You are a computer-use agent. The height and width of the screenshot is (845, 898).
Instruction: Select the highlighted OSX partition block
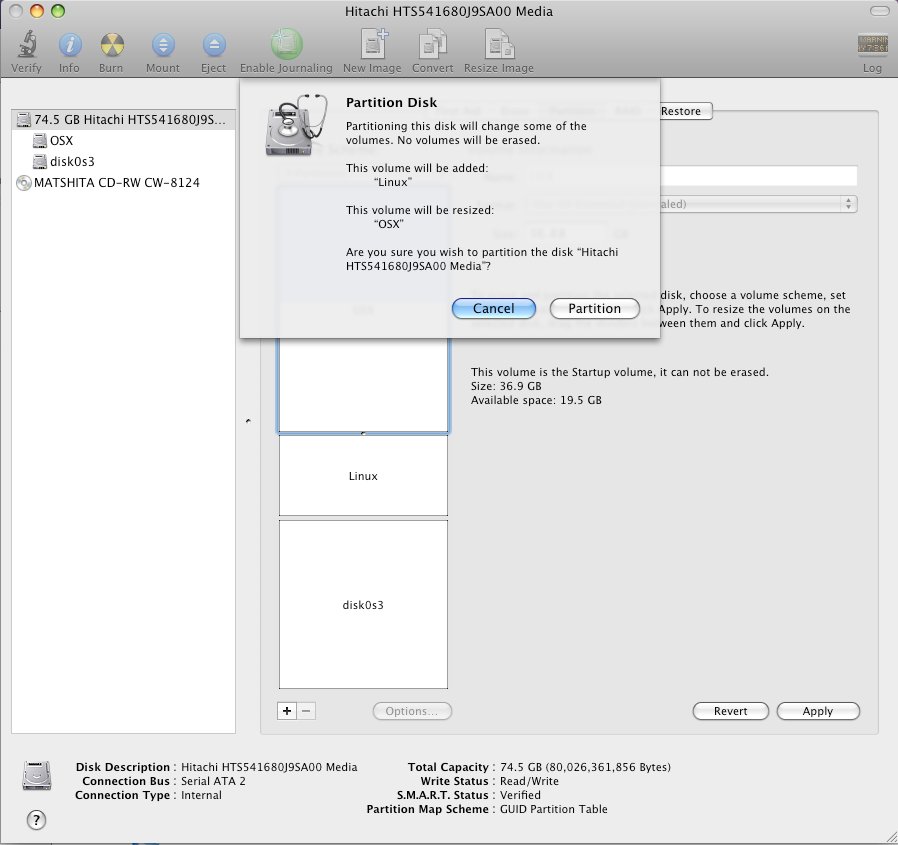click(x=363, y=385)
